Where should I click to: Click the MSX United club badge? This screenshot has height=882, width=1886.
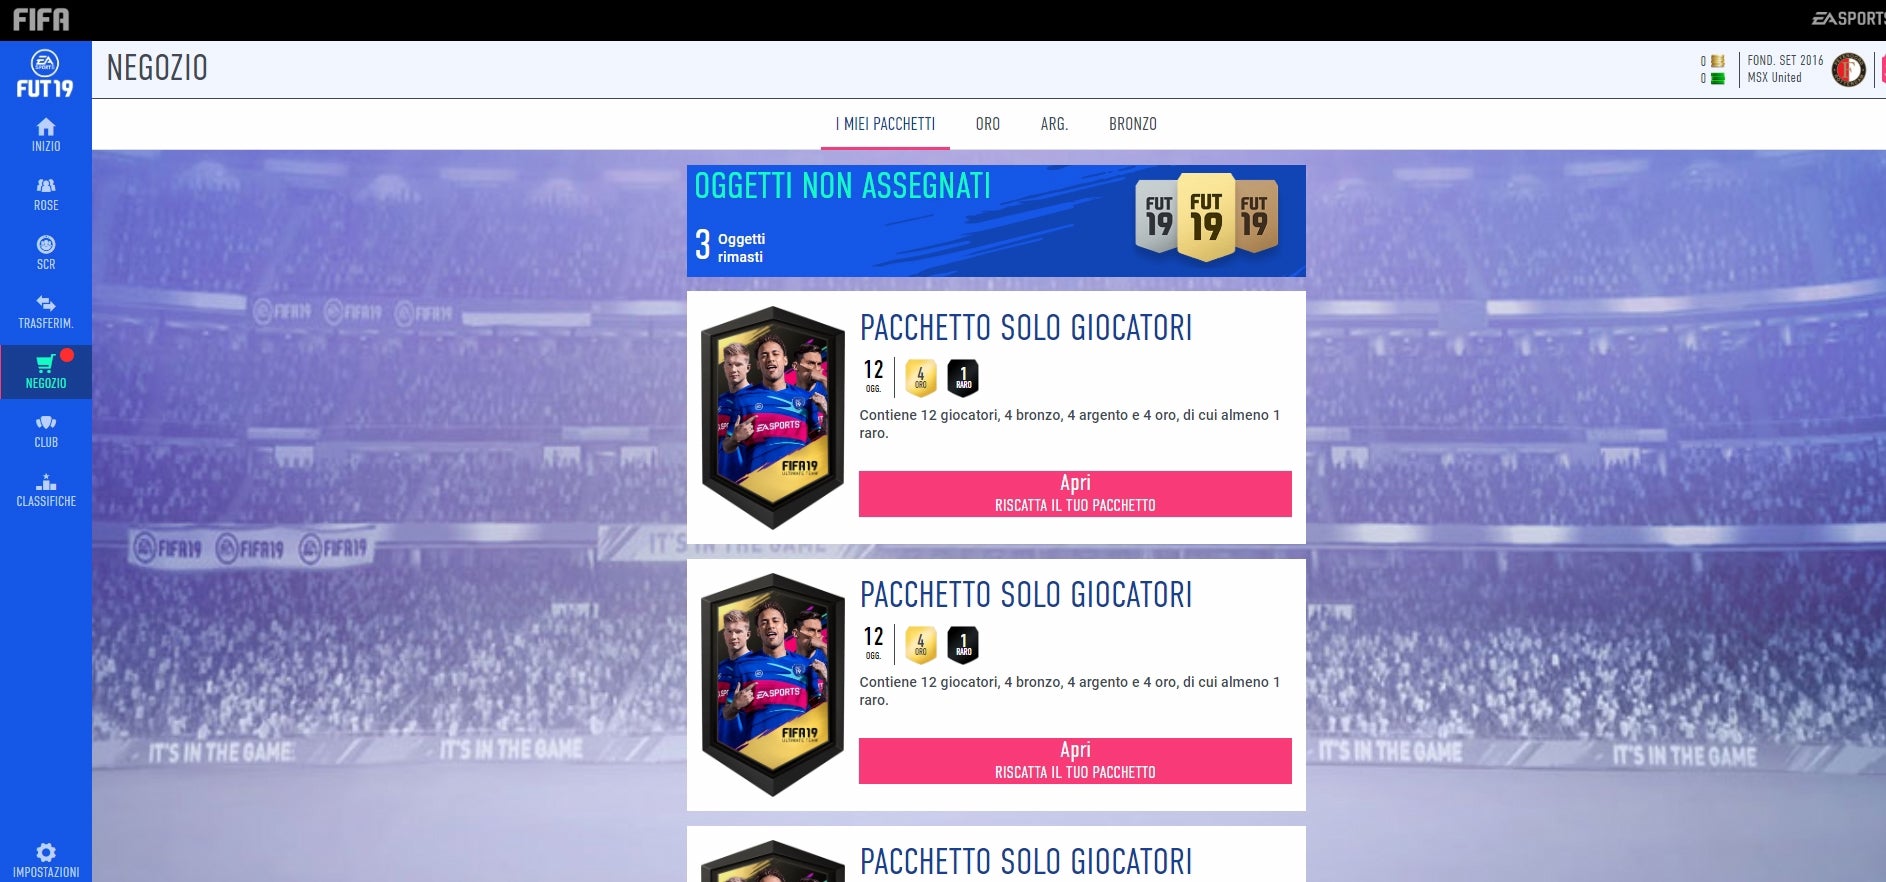1848,69
